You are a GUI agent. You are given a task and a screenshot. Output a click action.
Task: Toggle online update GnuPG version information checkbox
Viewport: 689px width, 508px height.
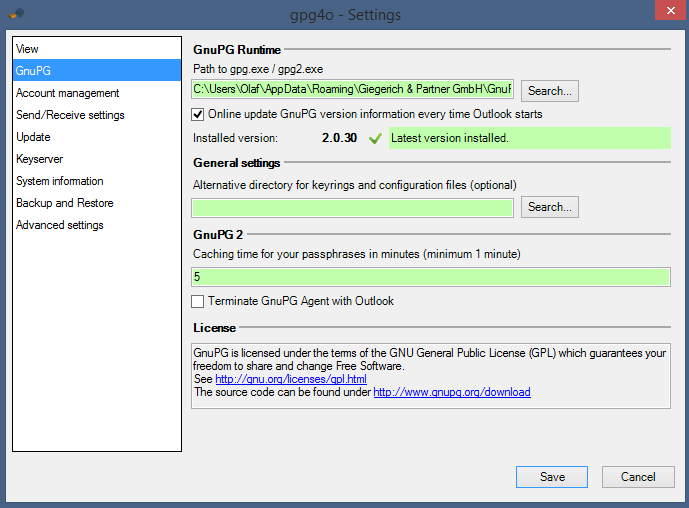pyautogui.click(x=197, y=114)
